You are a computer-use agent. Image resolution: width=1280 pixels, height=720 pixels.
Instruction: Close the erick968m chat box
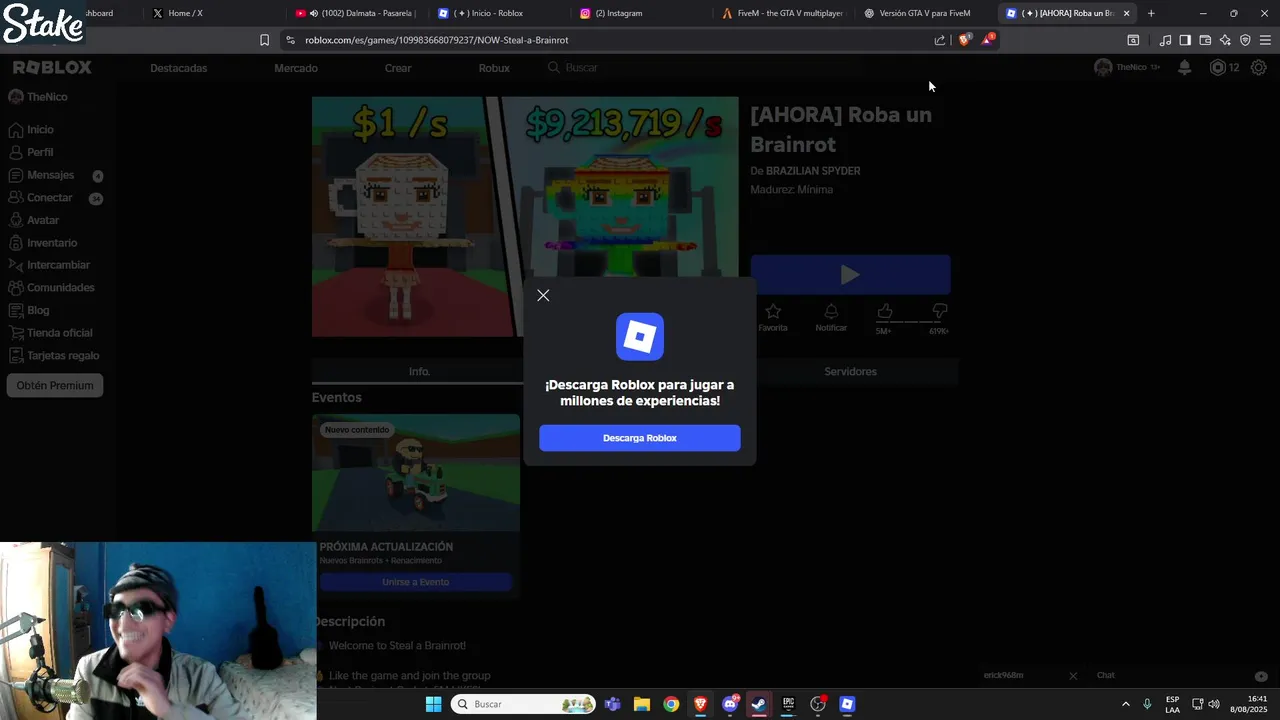tap(1073, 676)
